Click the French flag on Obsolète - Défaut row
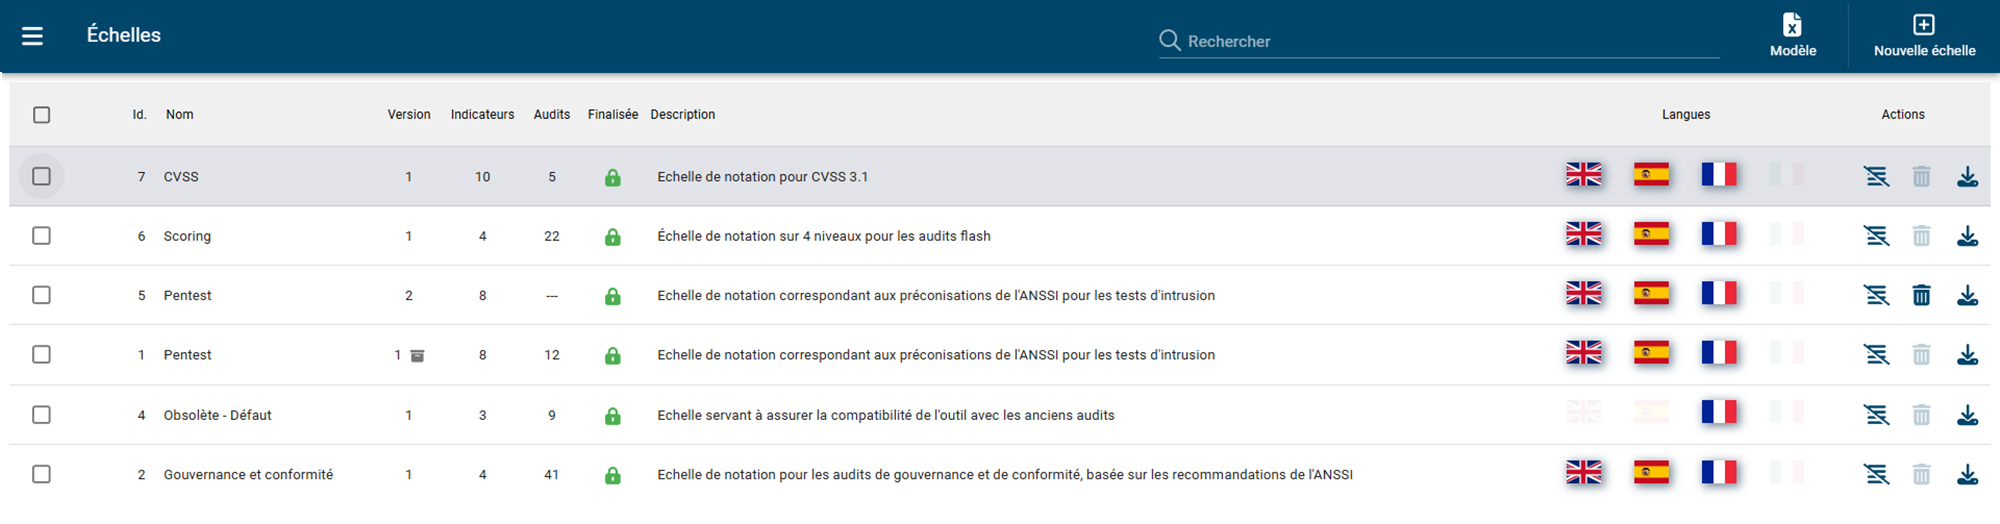The height and width of the screenshot is (524, 2000). (1718, 412)
